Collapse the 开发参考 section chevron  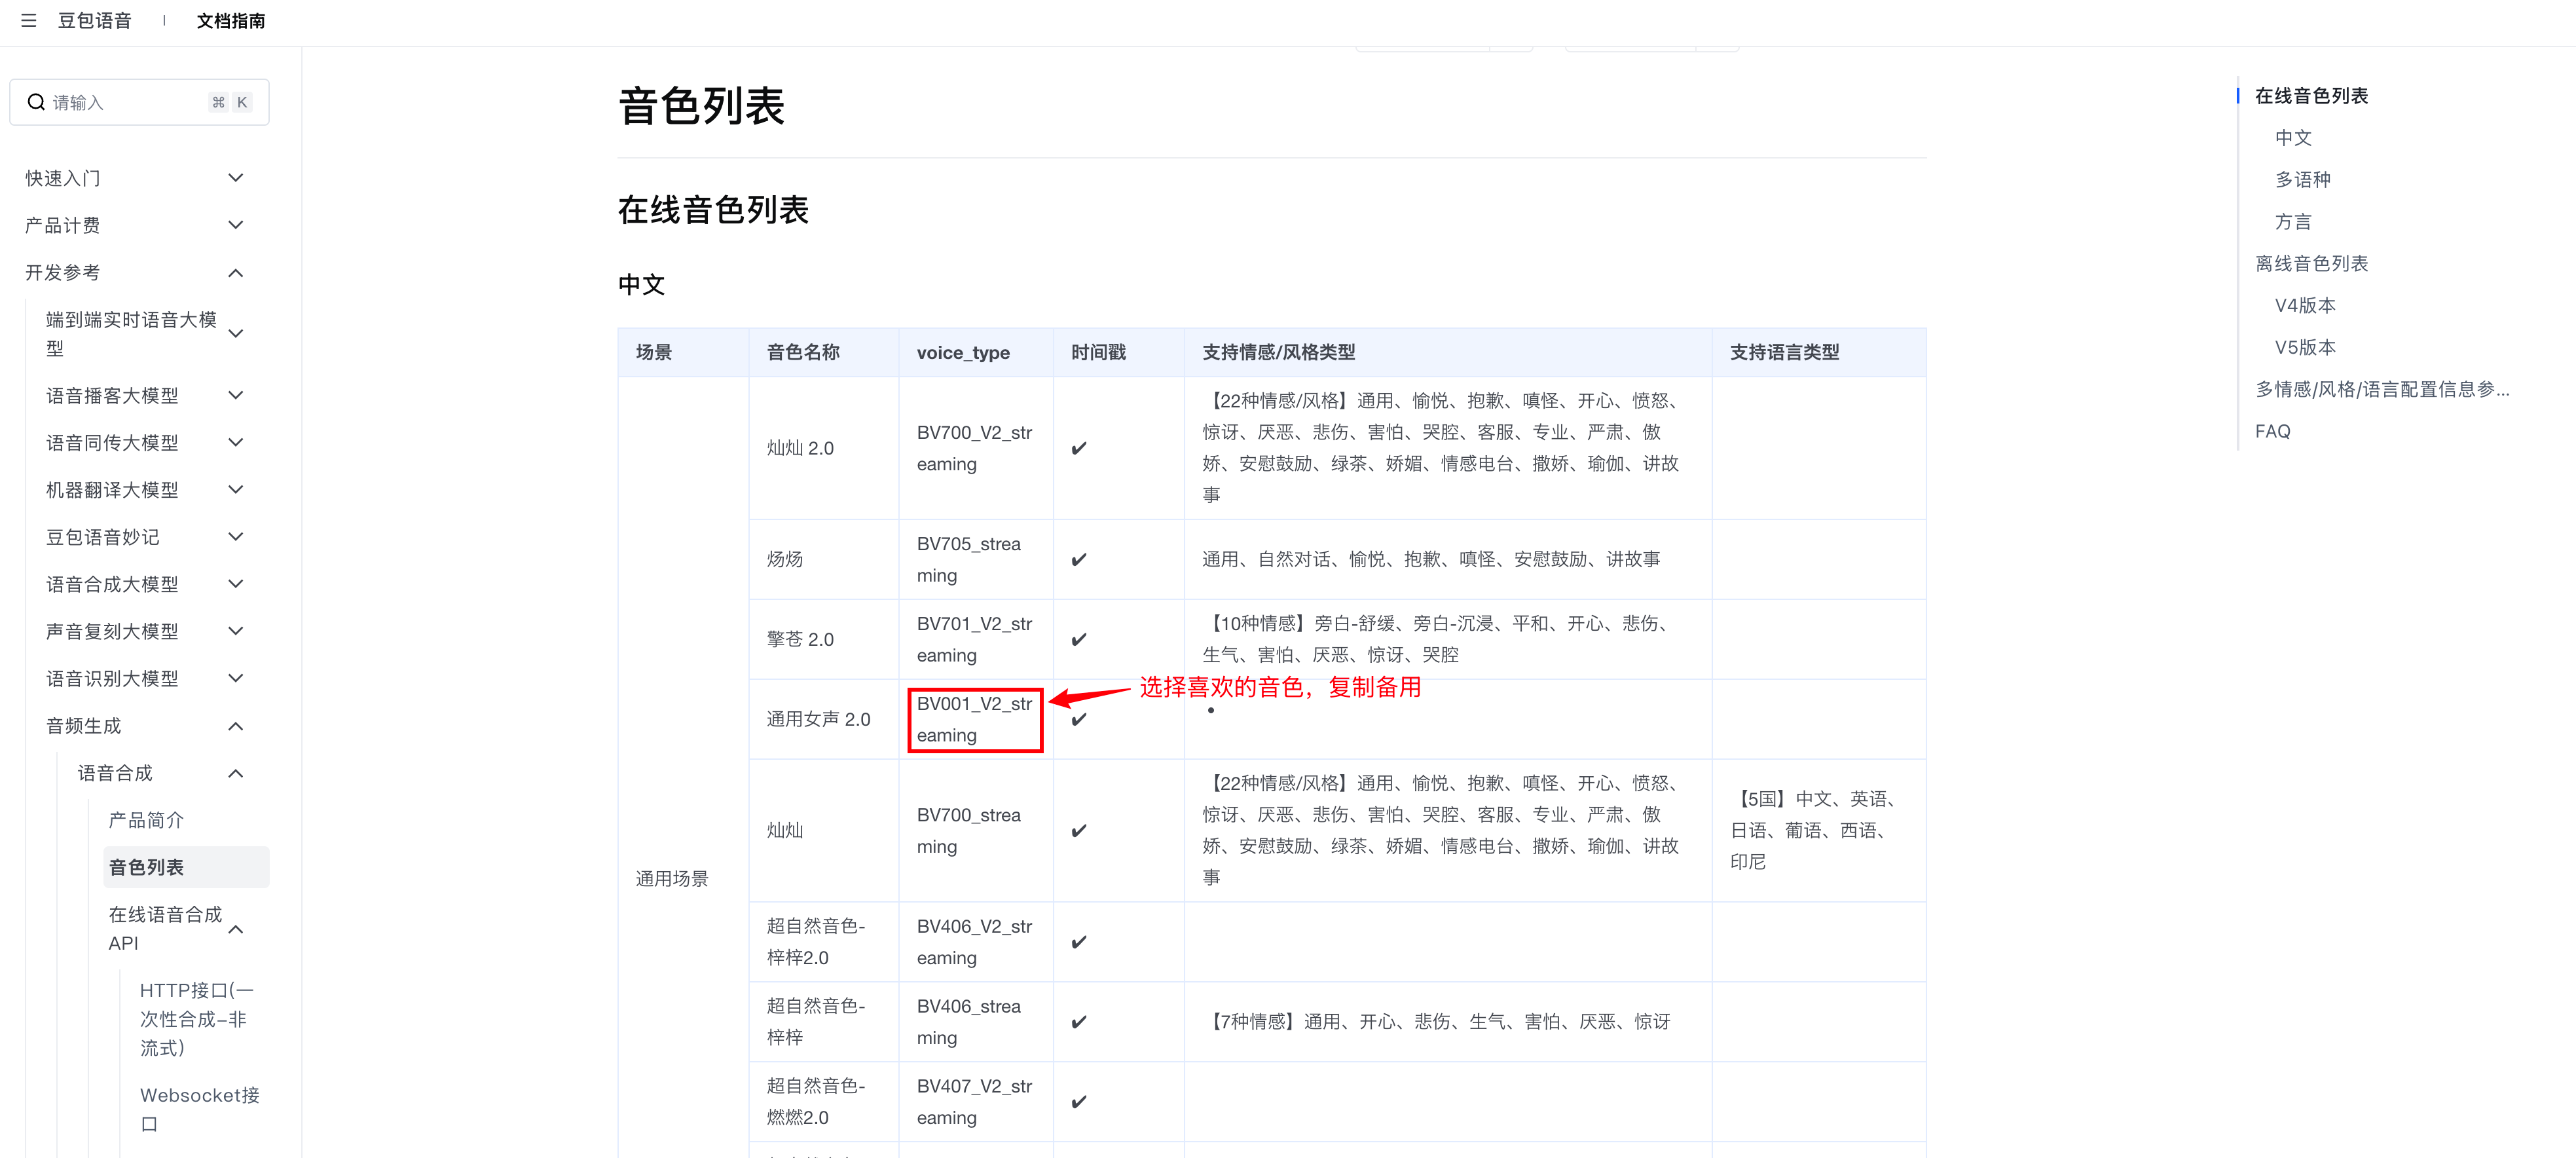coord(236,273)
